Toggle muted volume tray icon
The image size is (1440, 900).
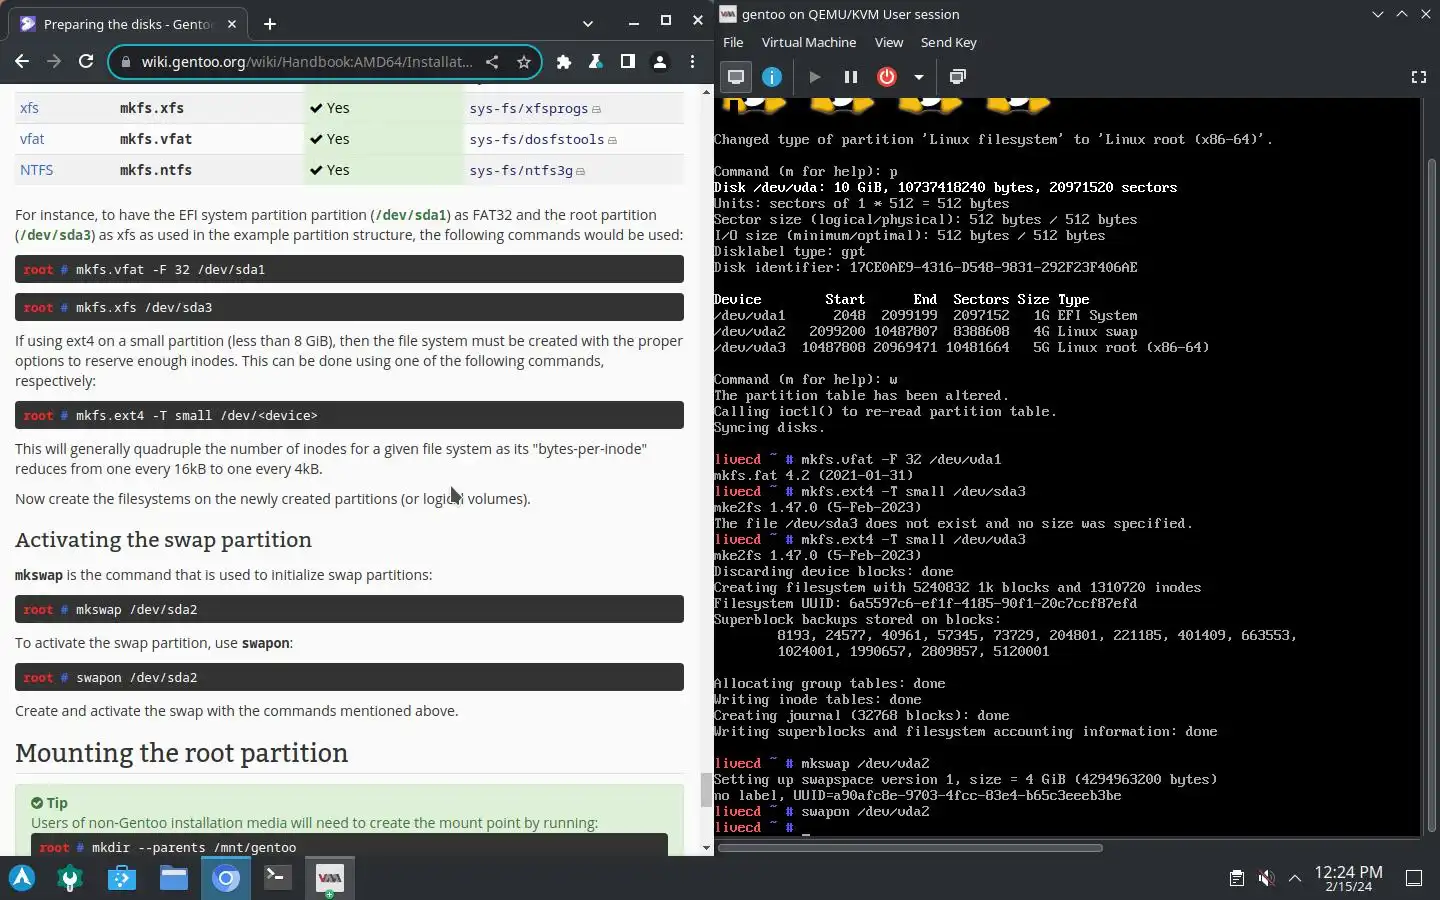click(x=1266, y=878)
